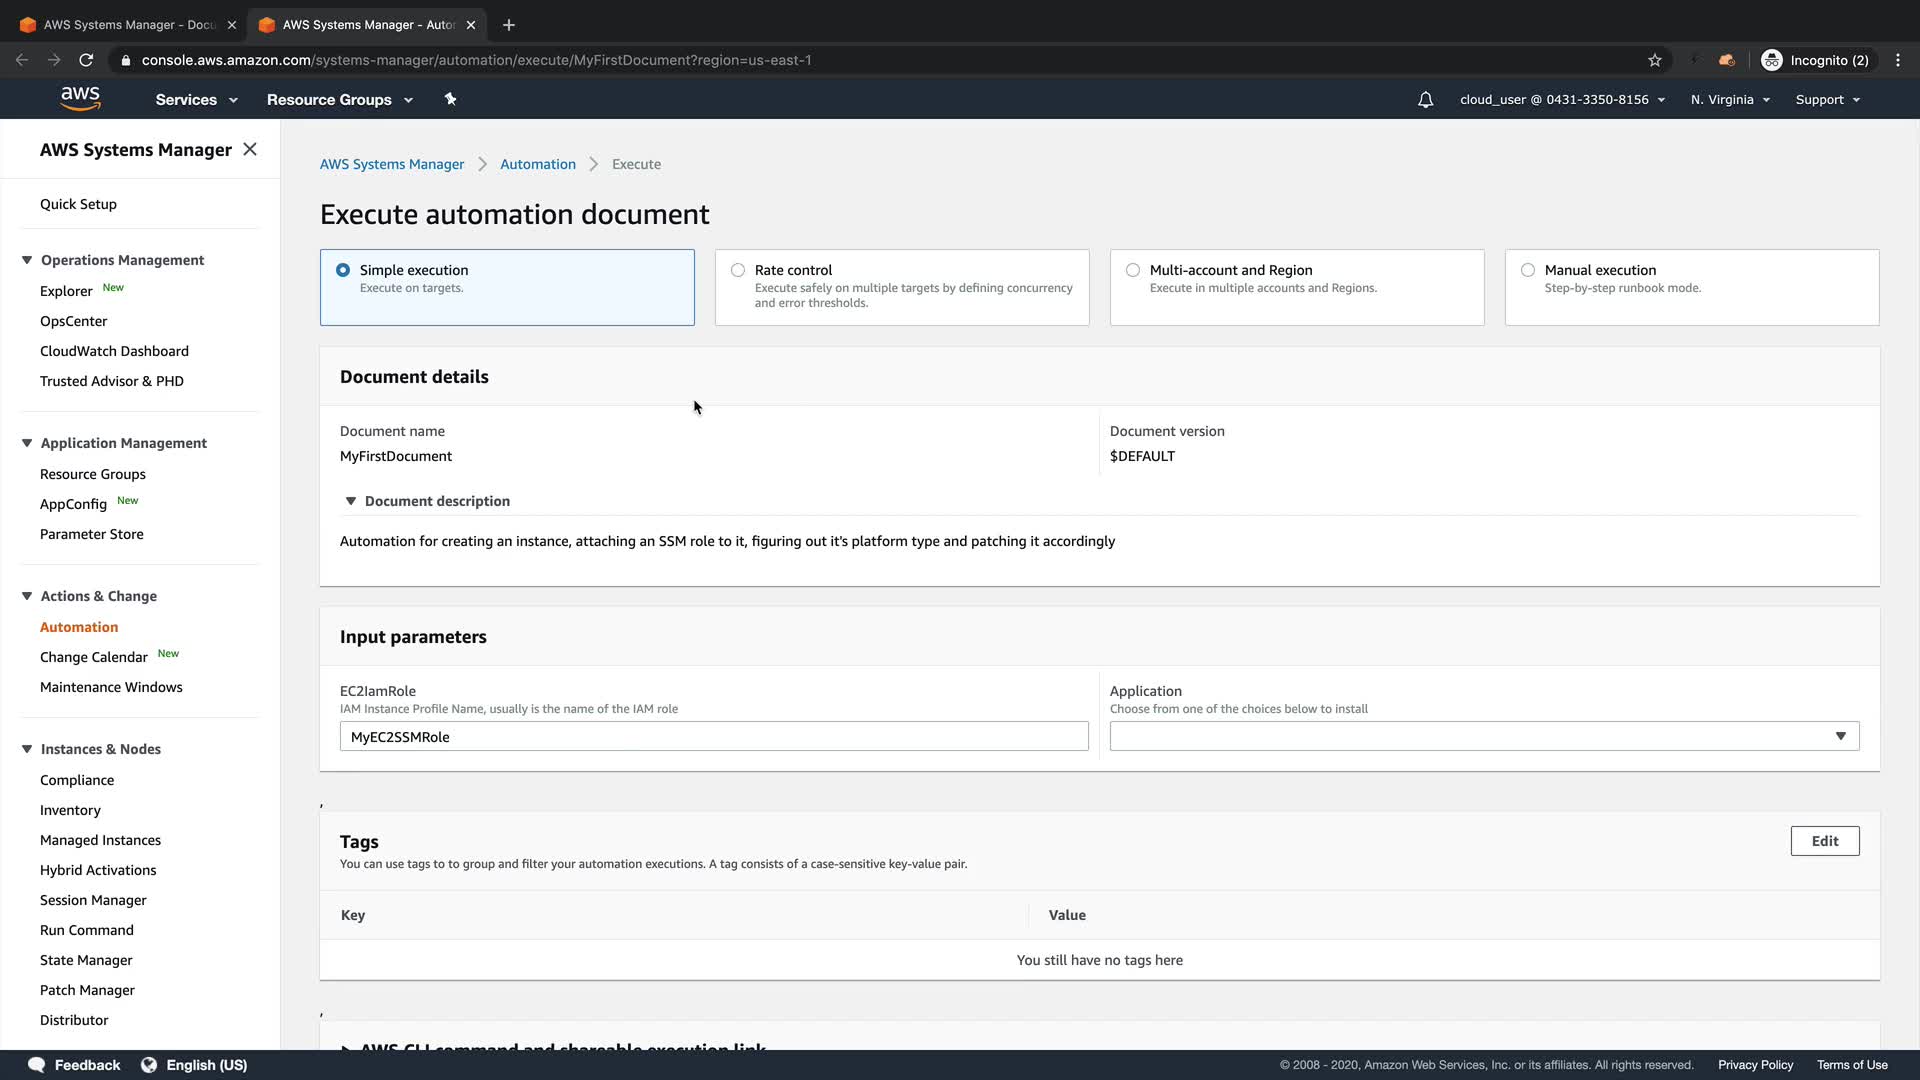Click the Edit tags button
The height and width of the screenshot is (1080, 1920).
pyautogui.click(x=1824, y=841)
